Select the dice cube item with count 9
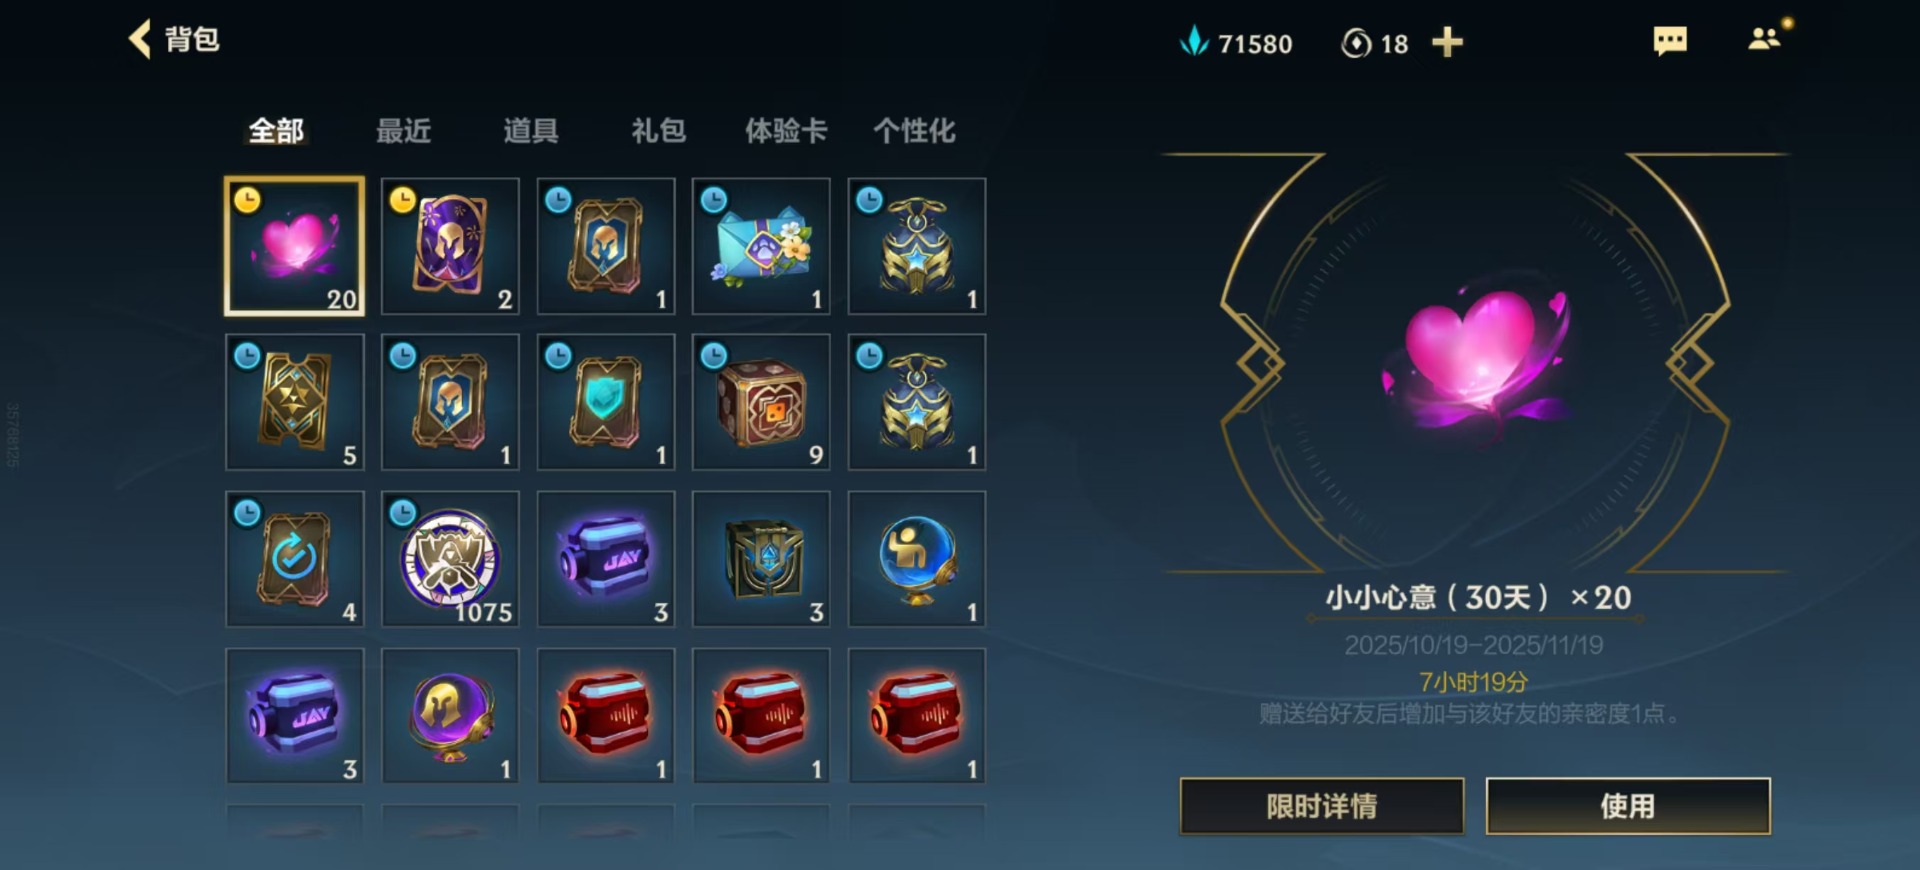The image size is (1920, 870). [x=761, y=402]
